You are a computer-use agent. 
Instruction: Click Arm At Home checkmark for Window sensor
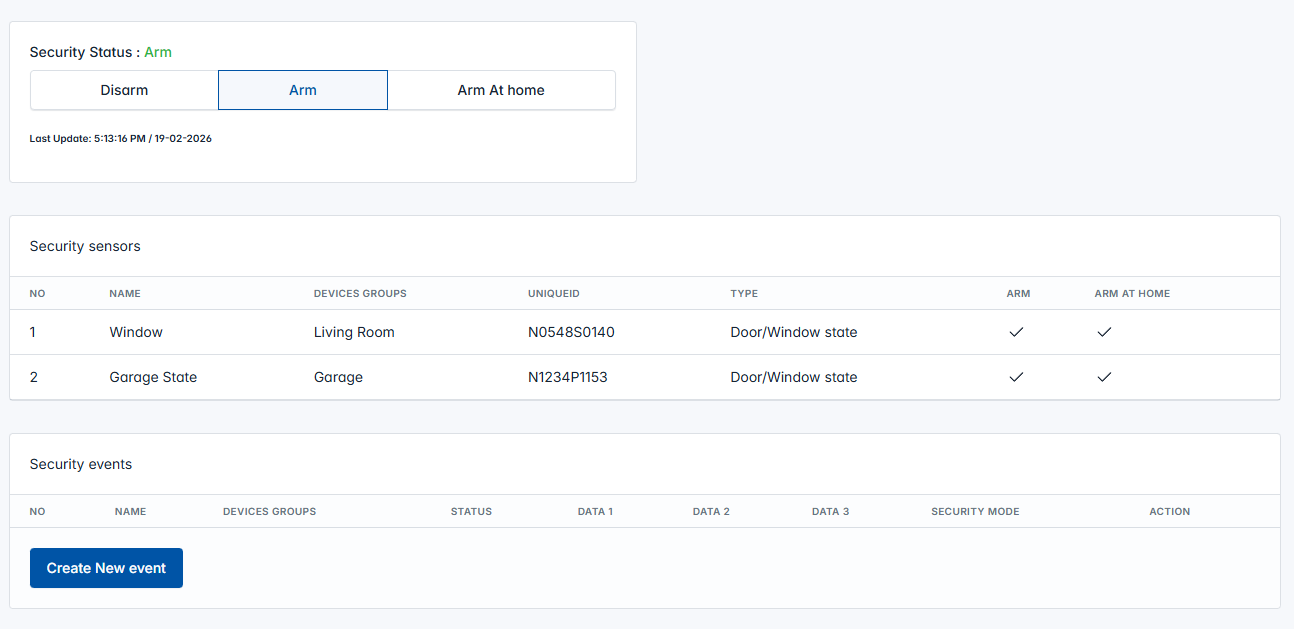(x=1104, y=332)
